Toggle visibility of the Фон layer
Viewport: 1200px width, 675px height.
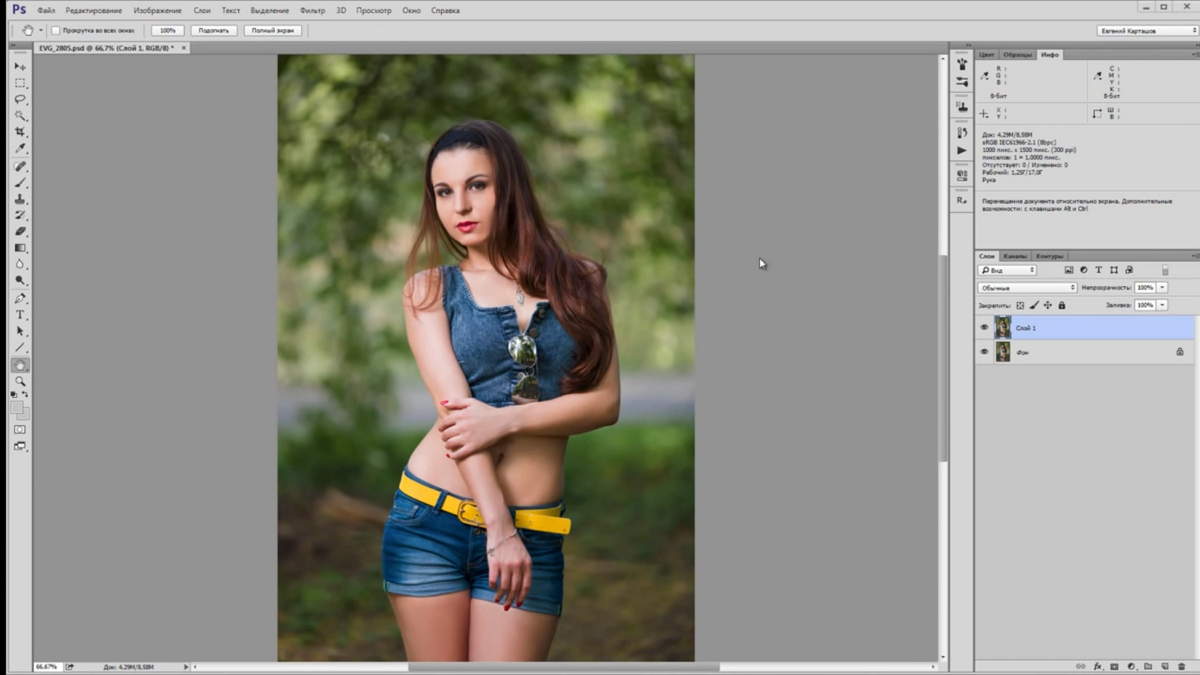point(984,352)
